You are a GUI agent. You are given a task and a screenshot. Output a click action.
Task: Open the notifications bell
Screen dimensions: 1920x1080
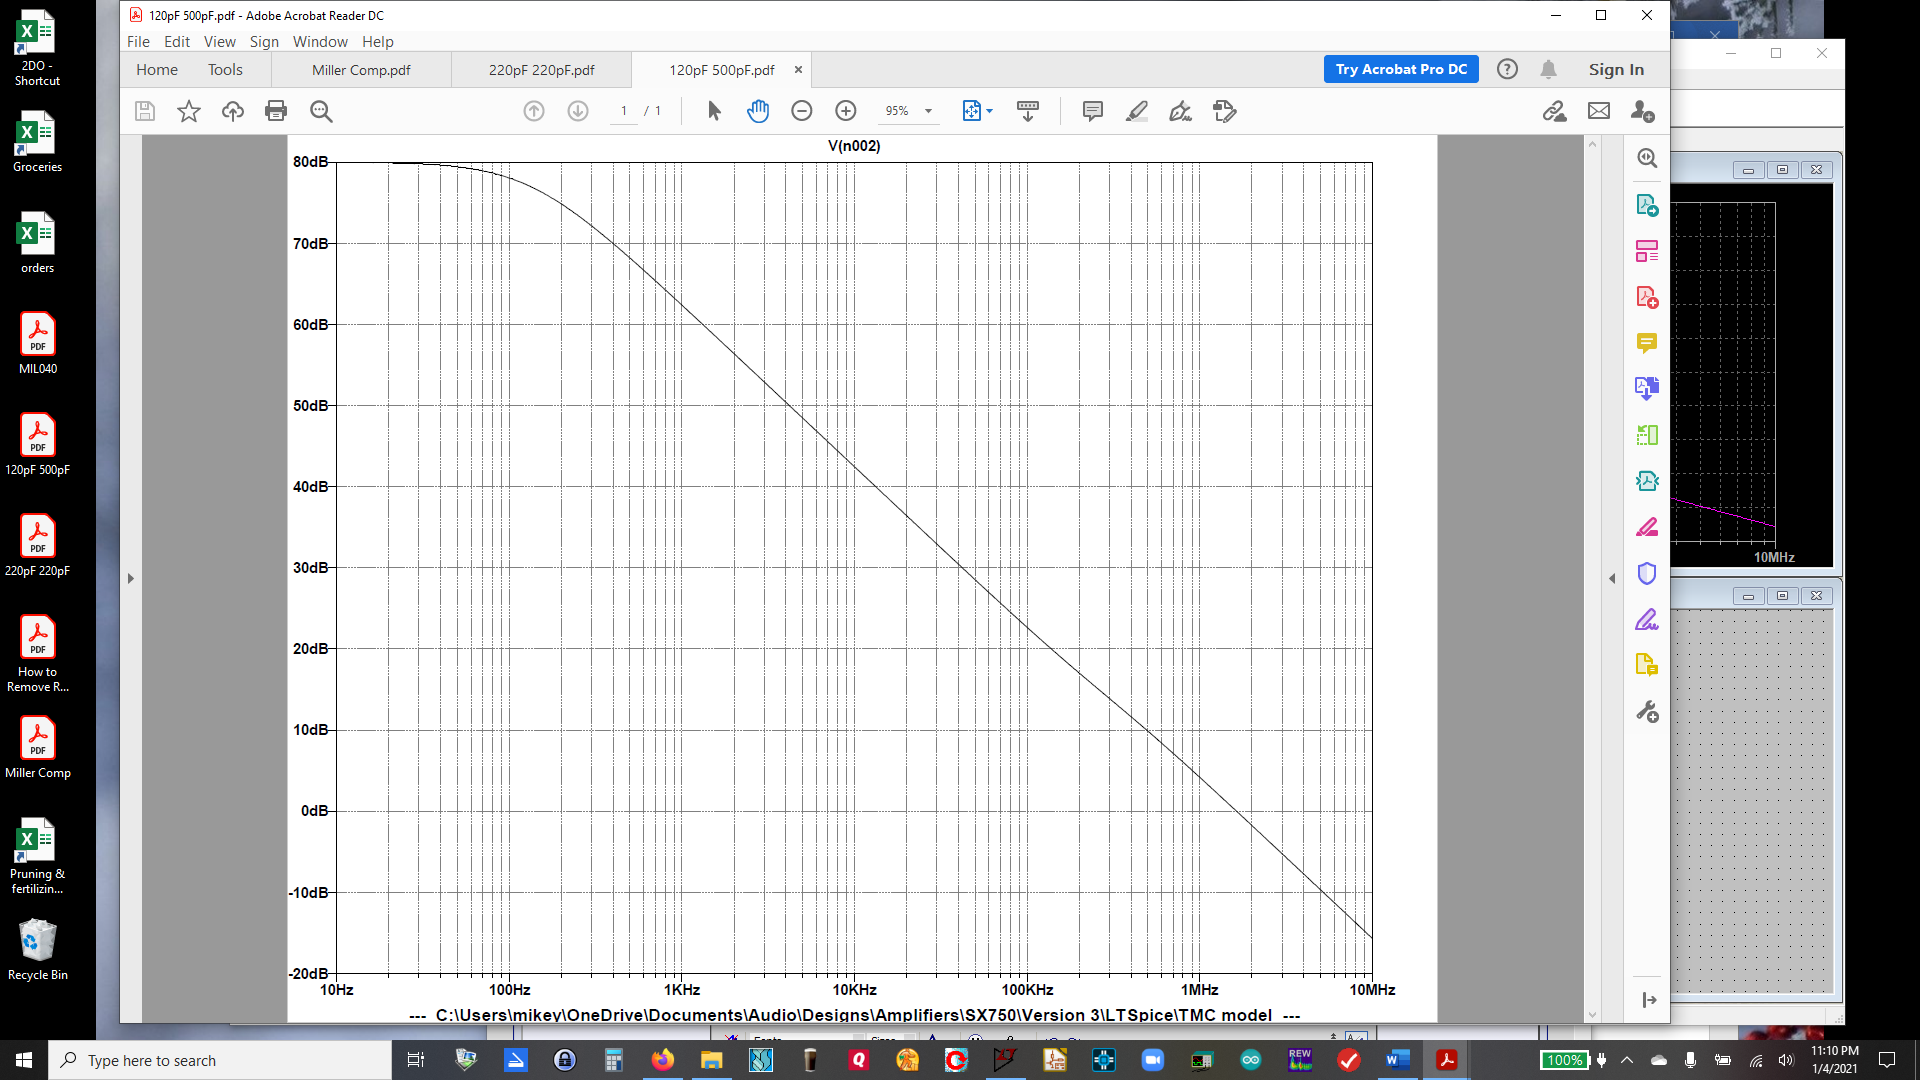click(1548, 69)
